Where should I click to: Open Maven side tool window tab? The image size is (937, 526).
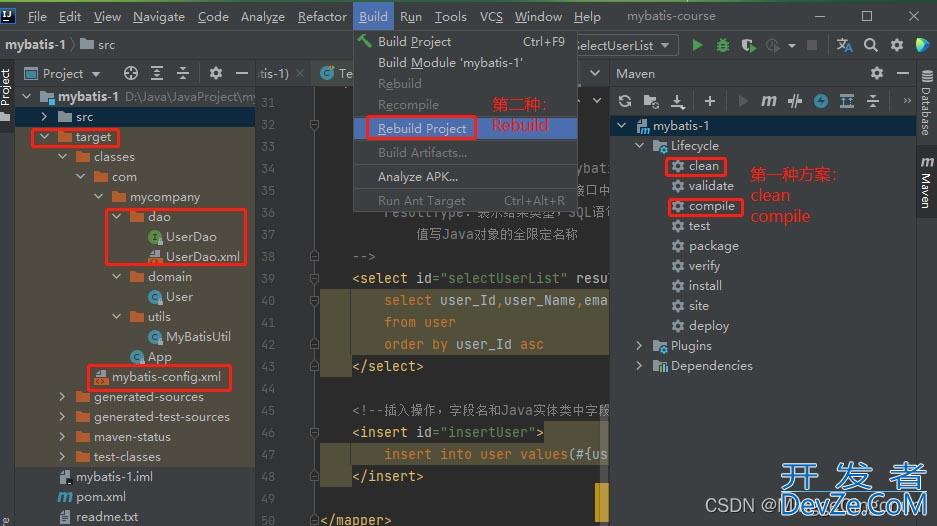926,182
